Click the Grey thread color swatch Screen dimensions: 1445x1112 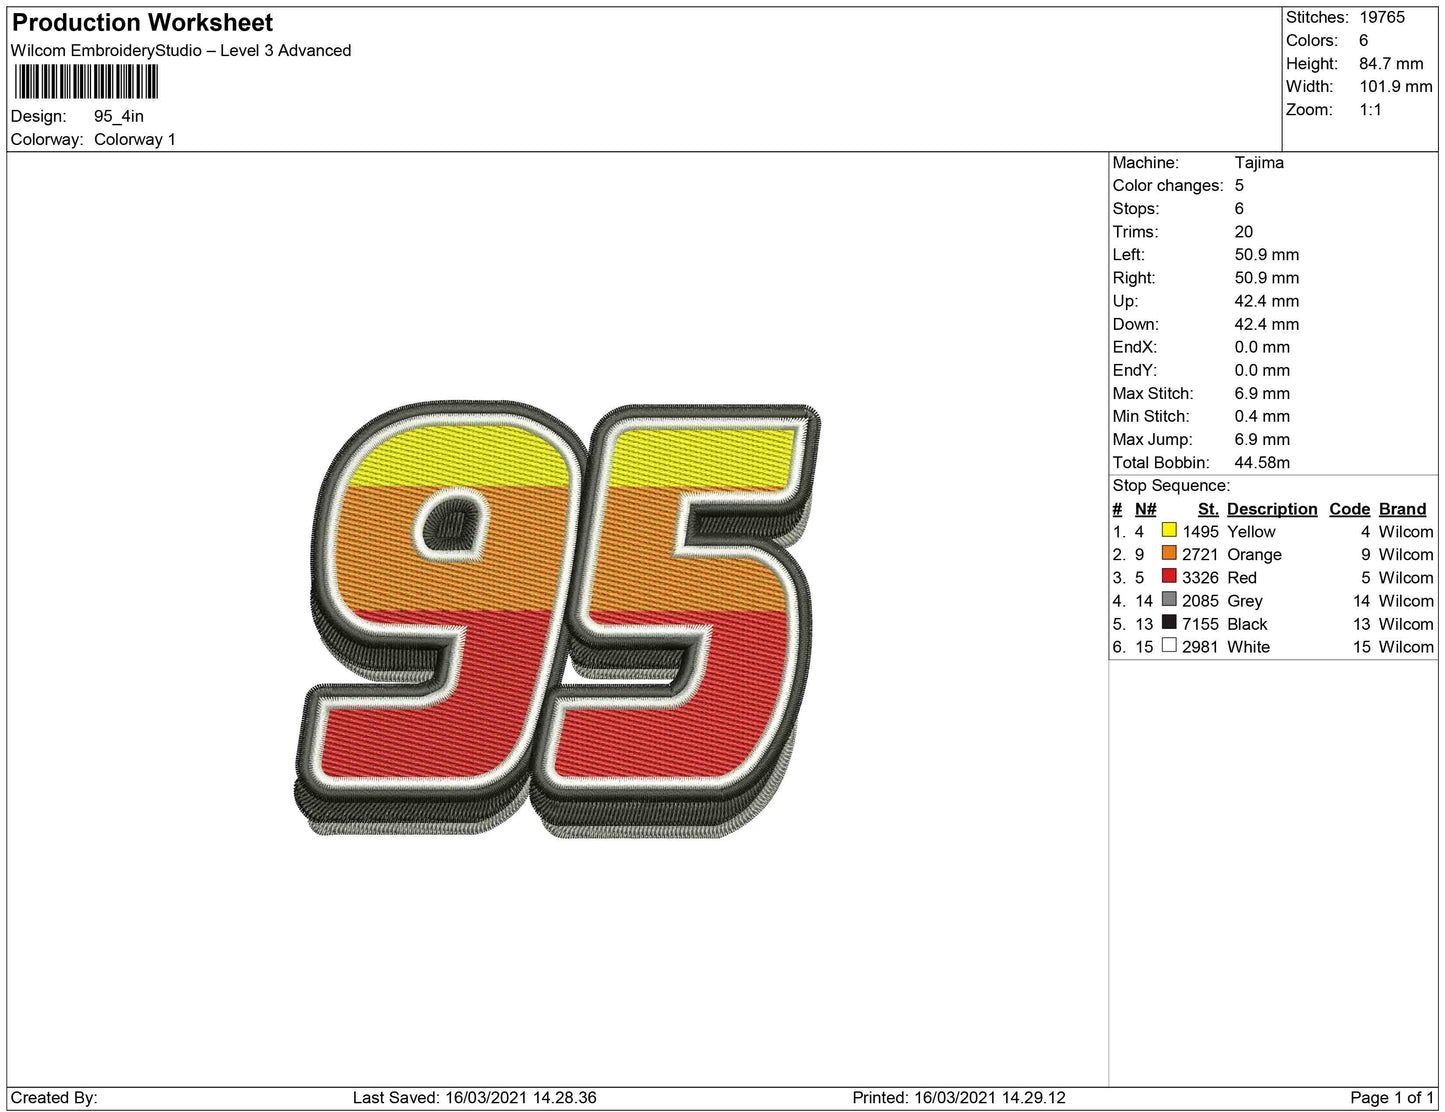tap(1169, 599)
